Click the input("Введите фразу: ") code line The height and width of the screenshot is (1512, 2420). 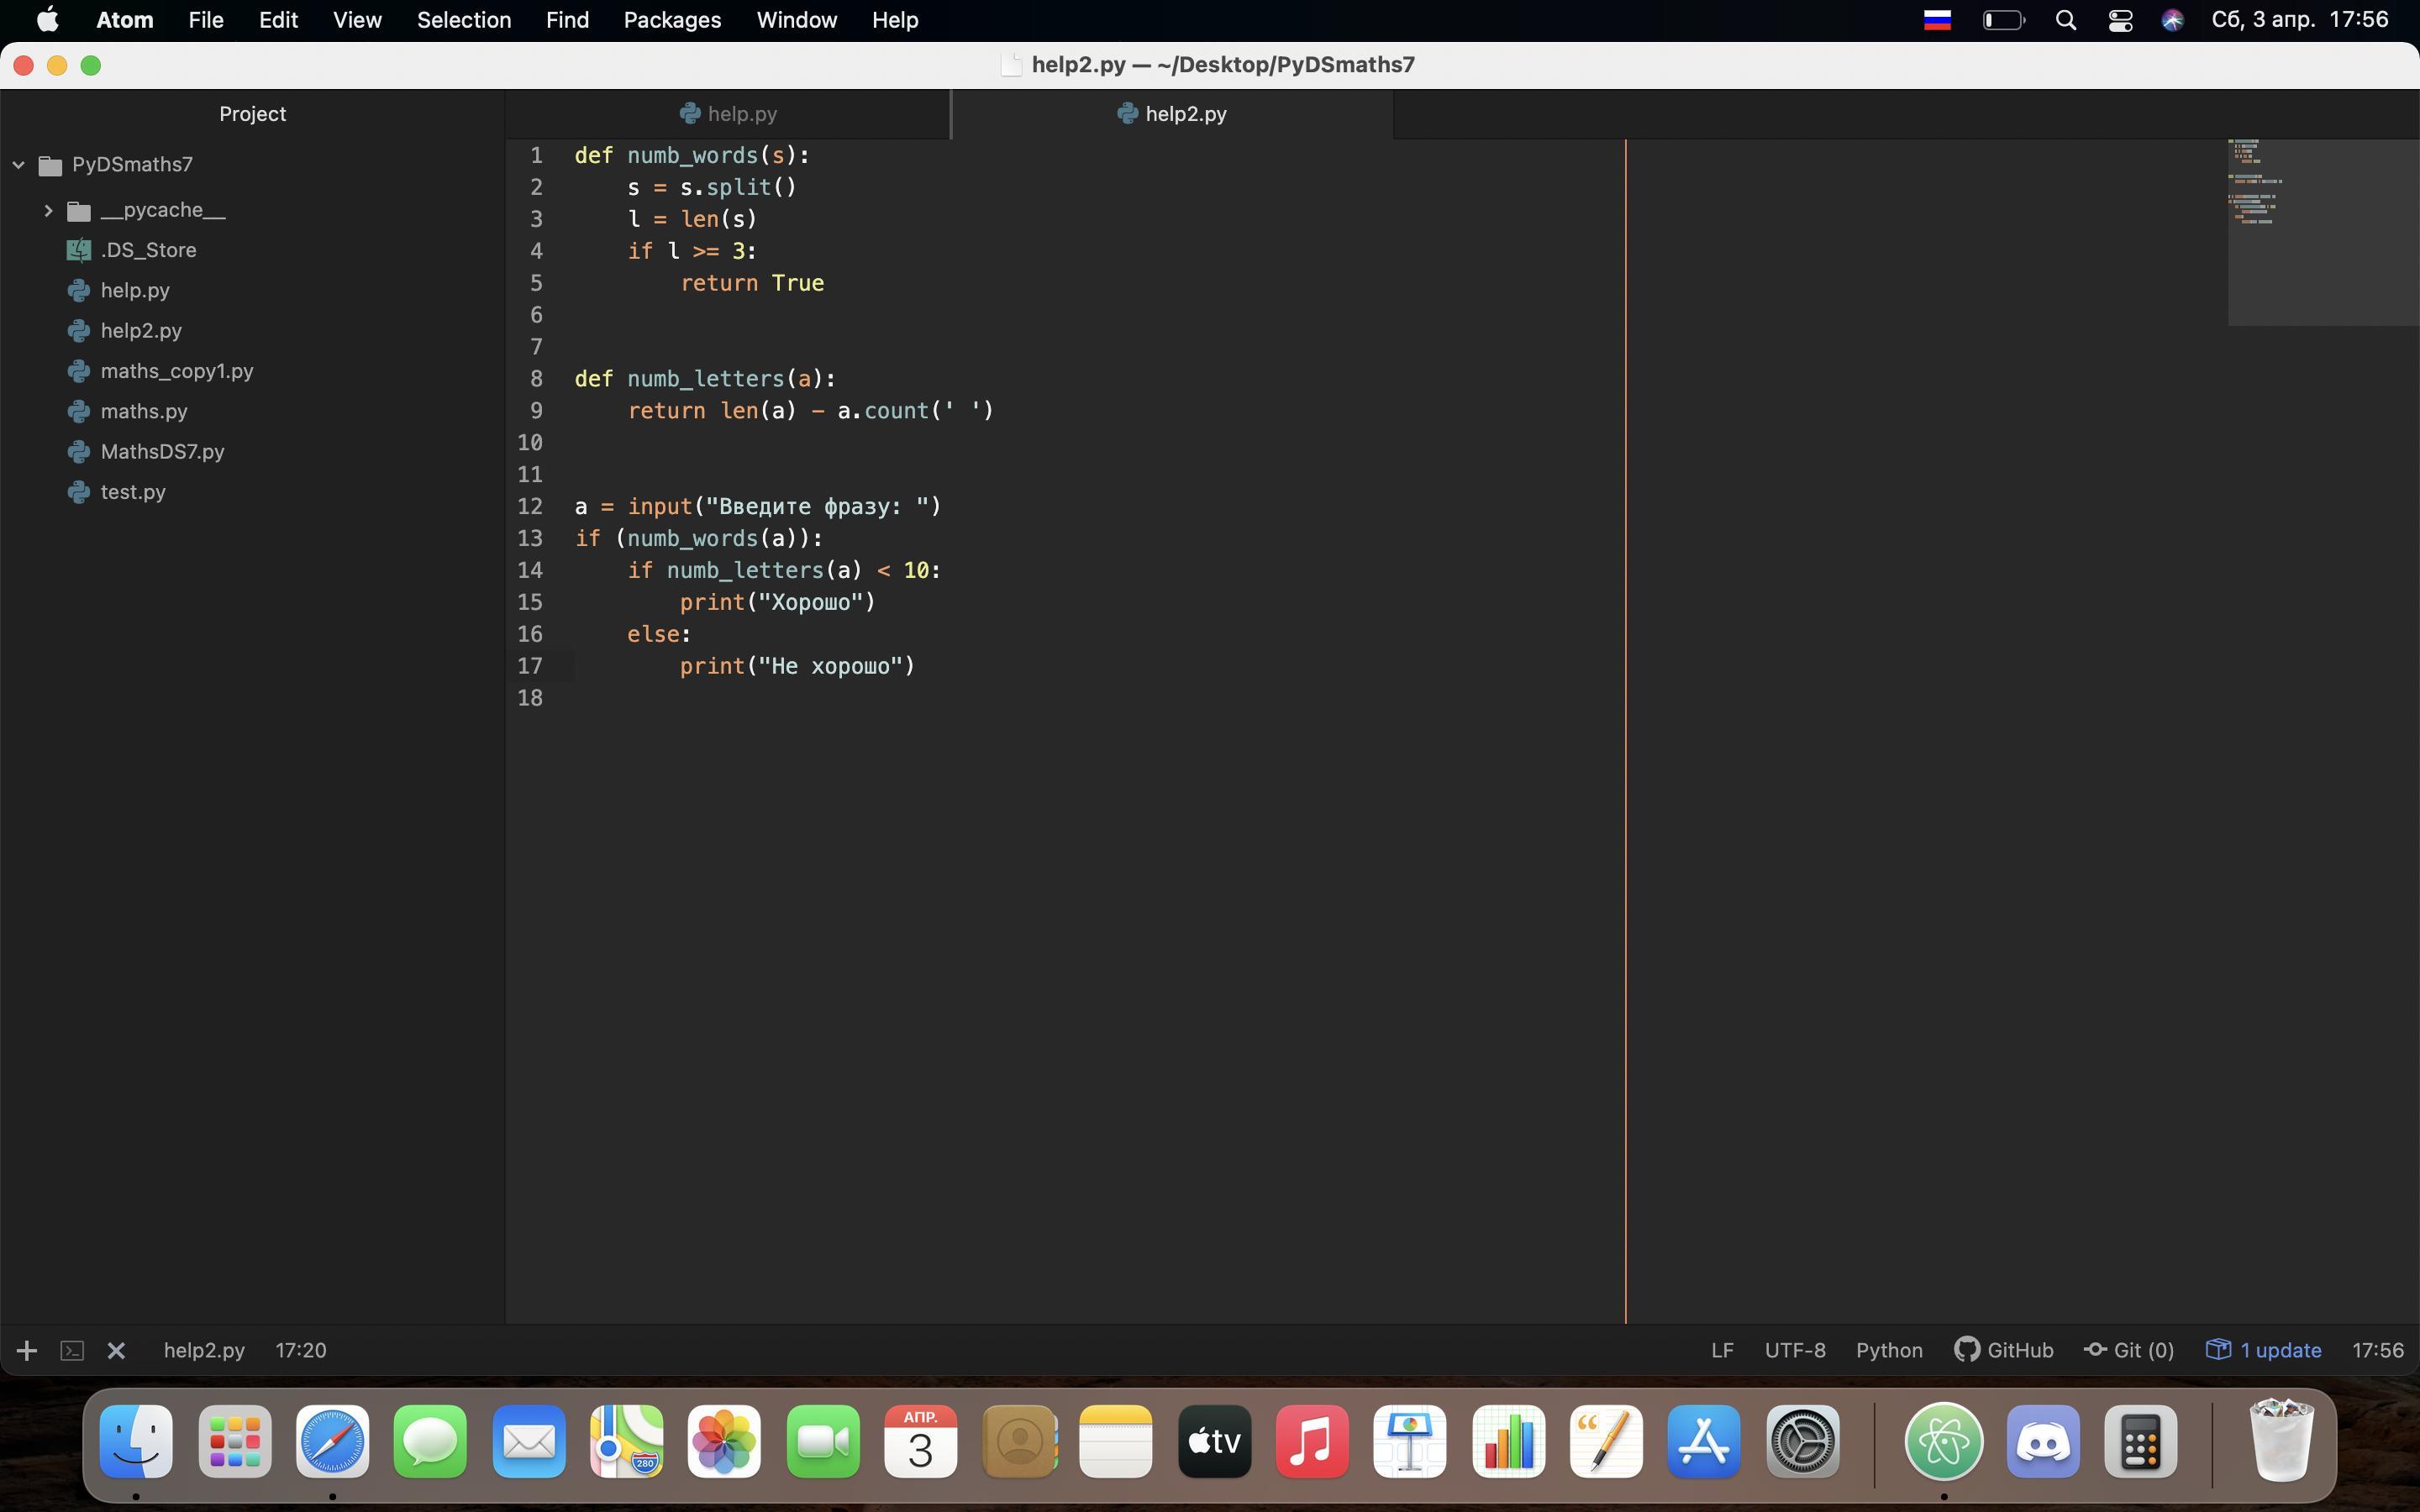[758, 507]
